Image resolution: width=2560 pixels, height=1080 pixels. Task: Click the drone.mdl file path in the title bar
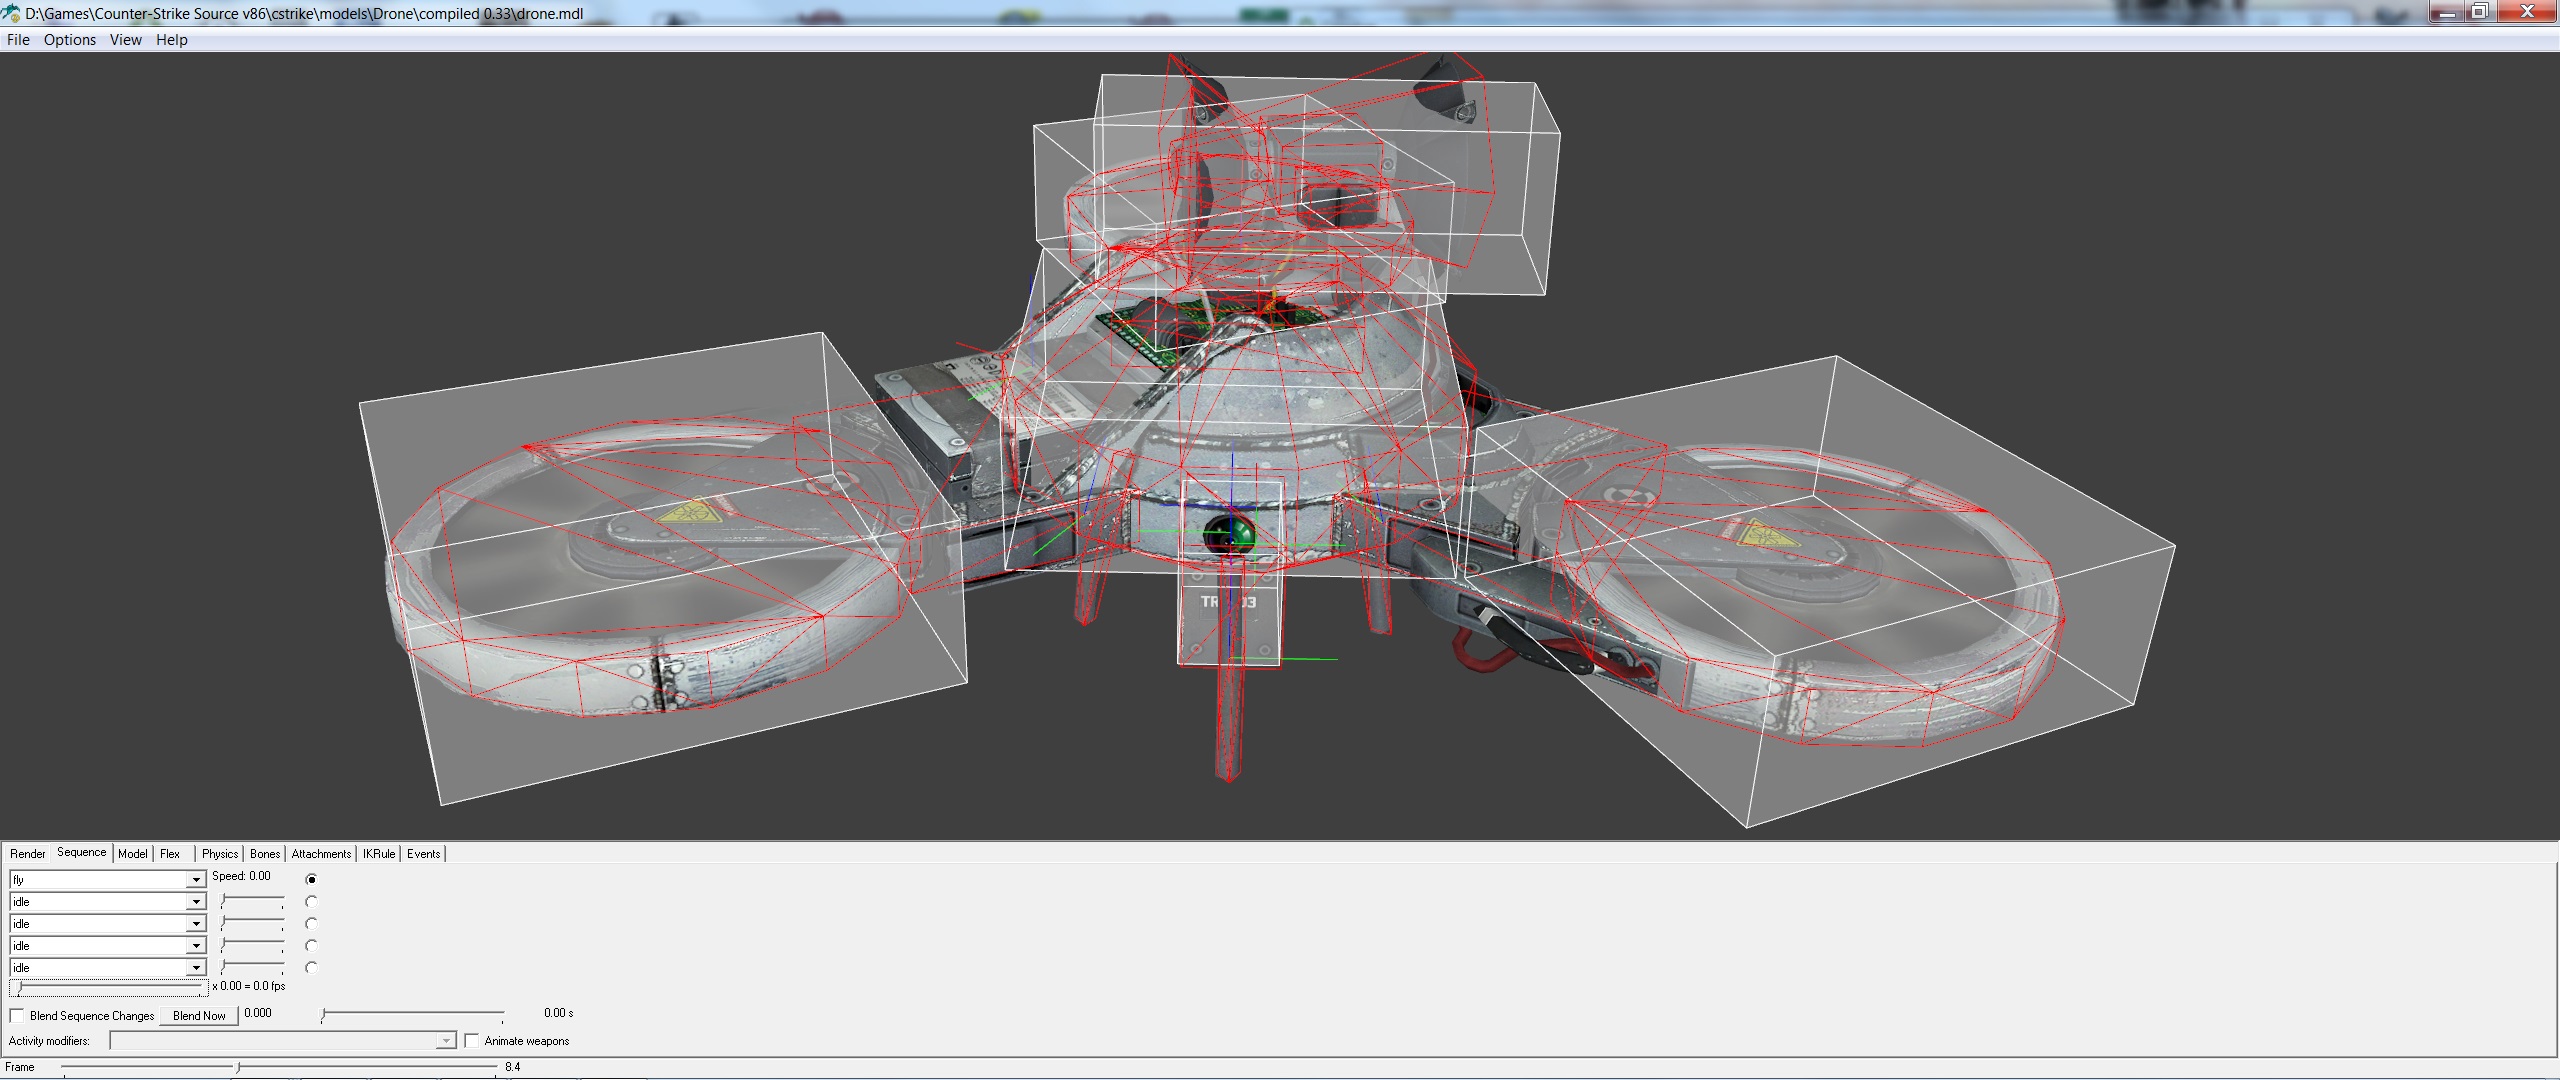tap(304, 14)
